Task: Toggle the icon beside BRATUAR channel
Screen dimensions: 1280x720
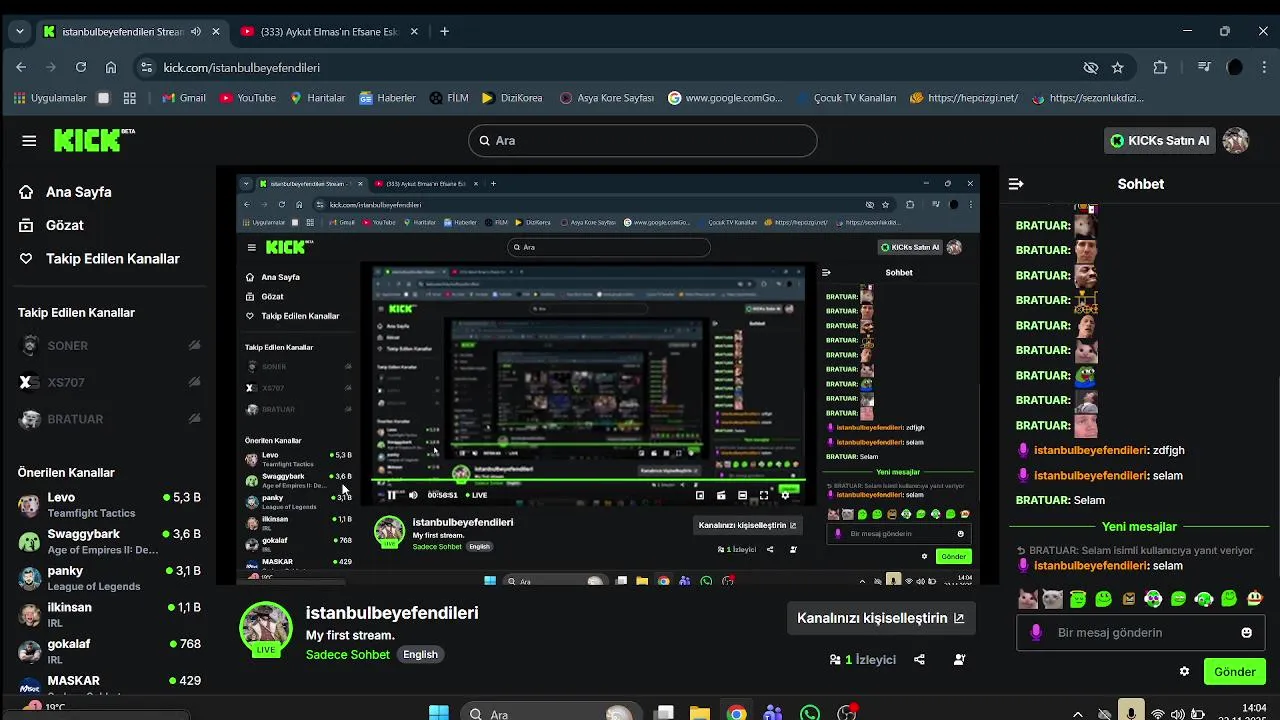Action: (x=195, y=419)
